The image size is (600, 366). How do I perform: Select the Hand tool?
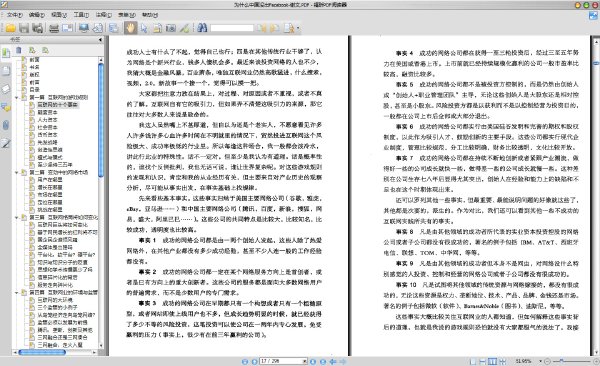click(x=130, y=28)
